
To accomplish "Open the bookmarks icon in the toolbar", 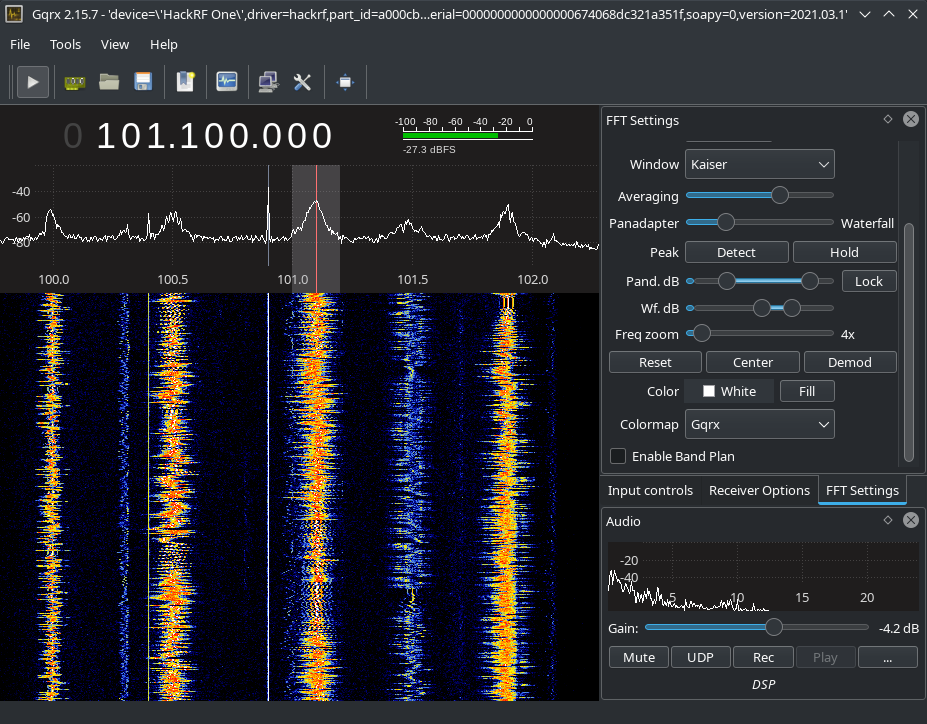I will click(185, 81).
